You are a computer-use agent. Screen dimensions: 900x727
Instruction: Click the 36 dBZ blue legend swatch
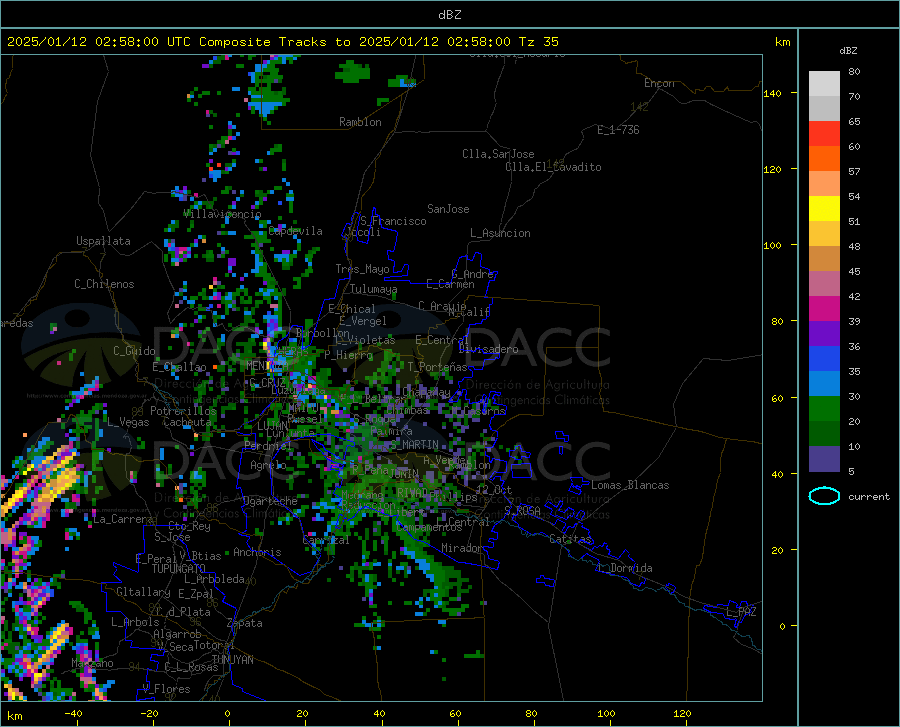[824, 359]
